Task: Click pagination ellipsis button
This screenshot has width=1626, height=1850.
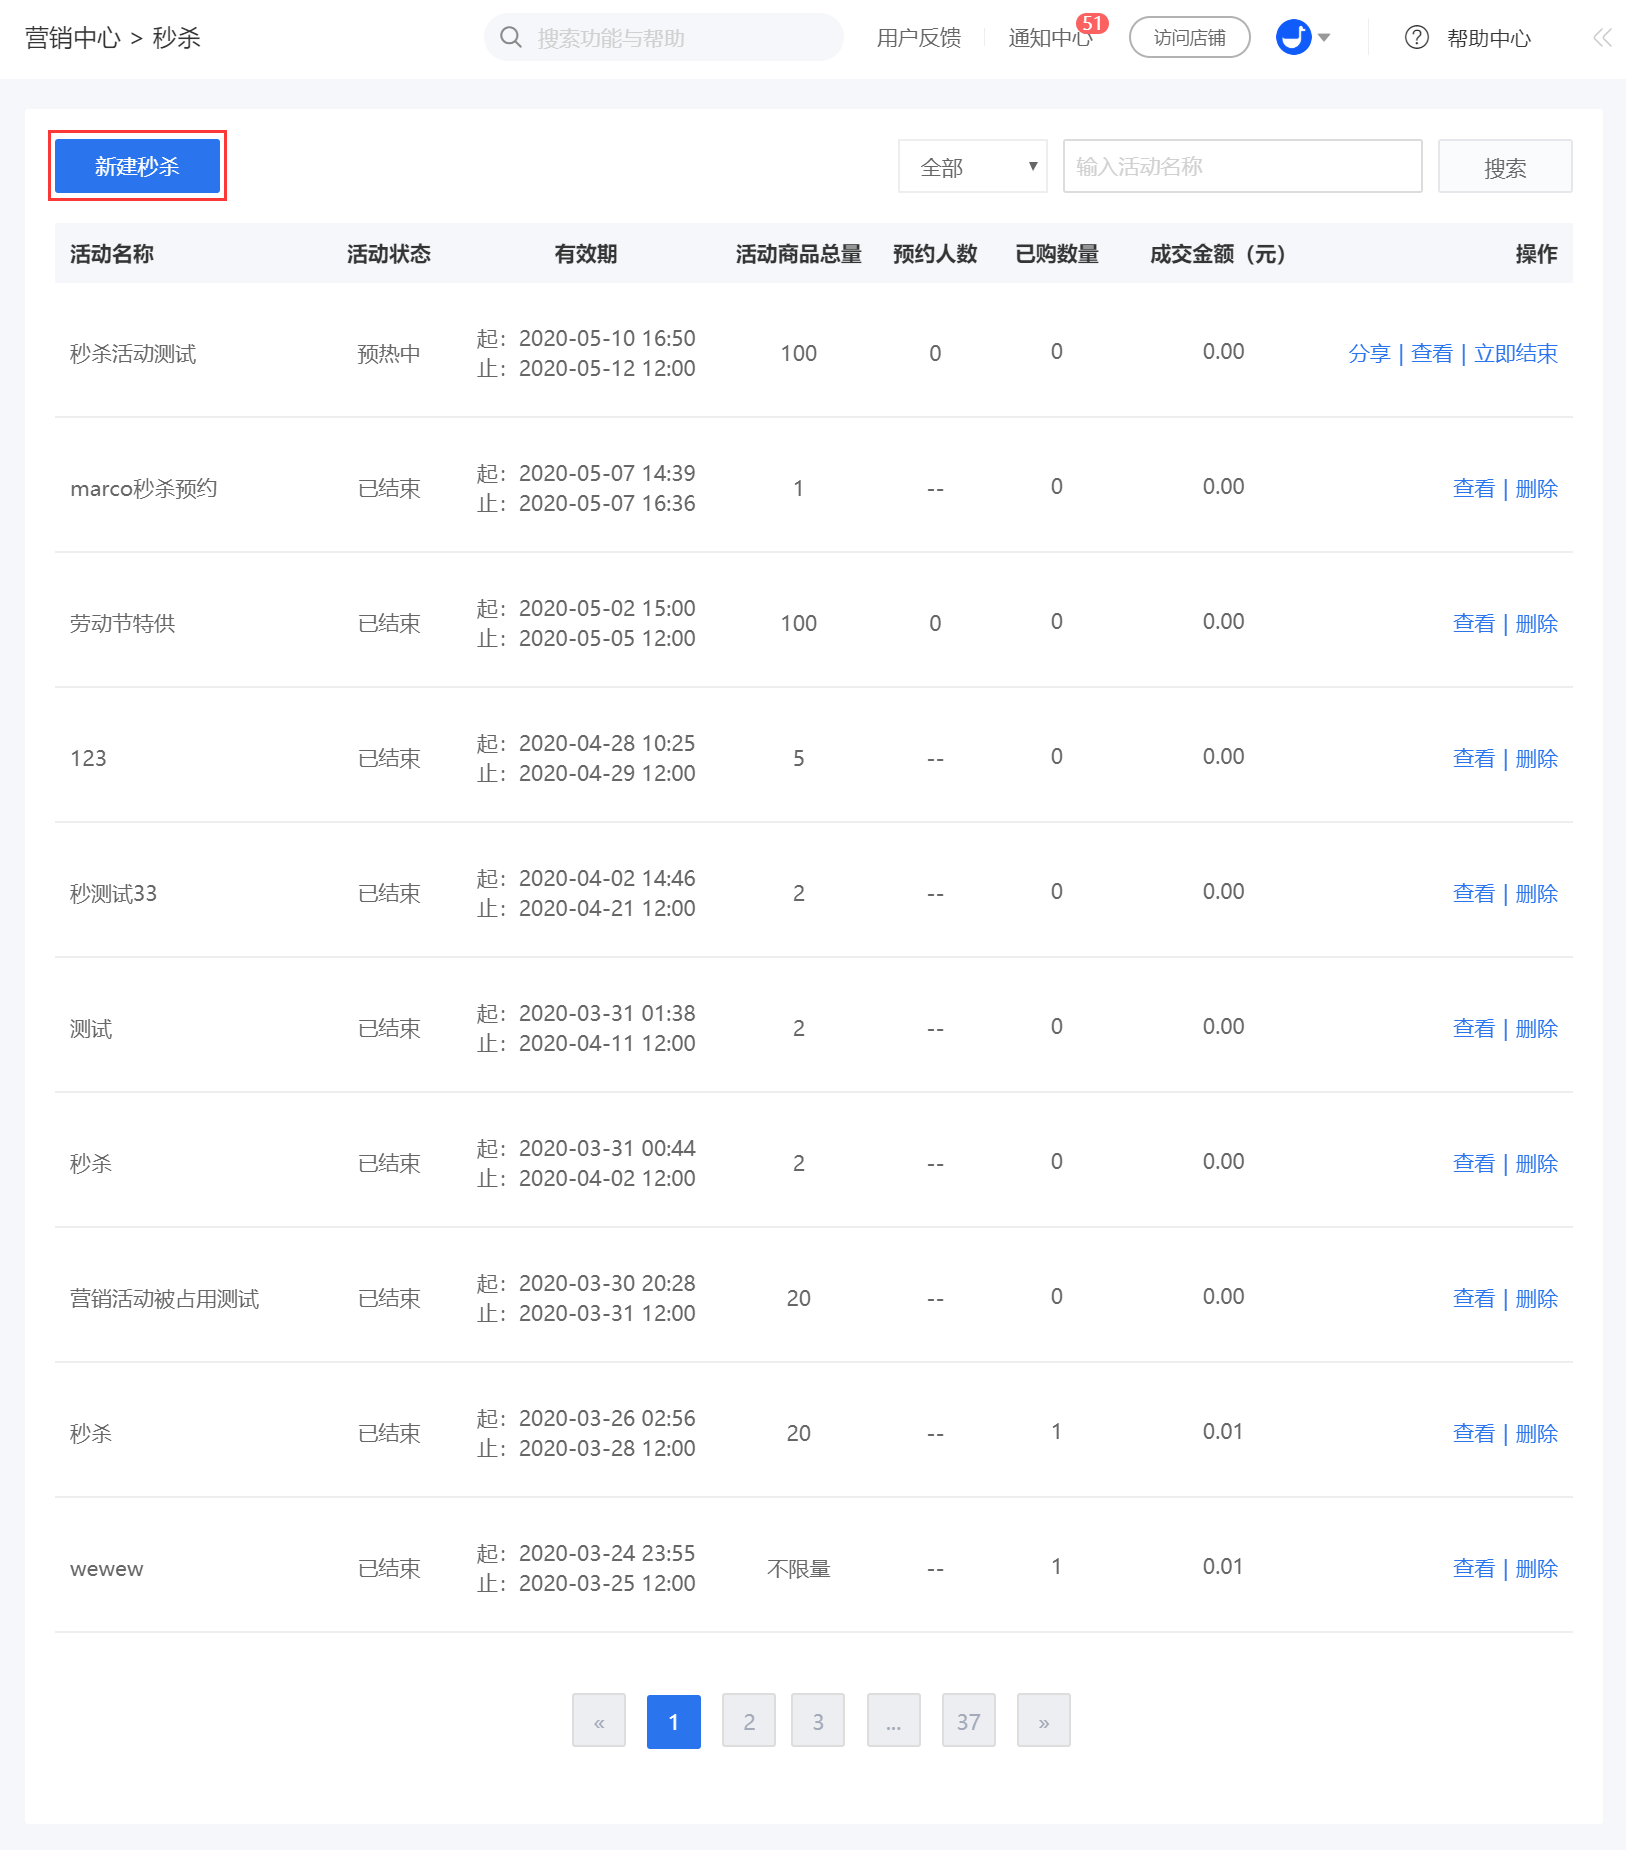Action: pos(893,1721)
